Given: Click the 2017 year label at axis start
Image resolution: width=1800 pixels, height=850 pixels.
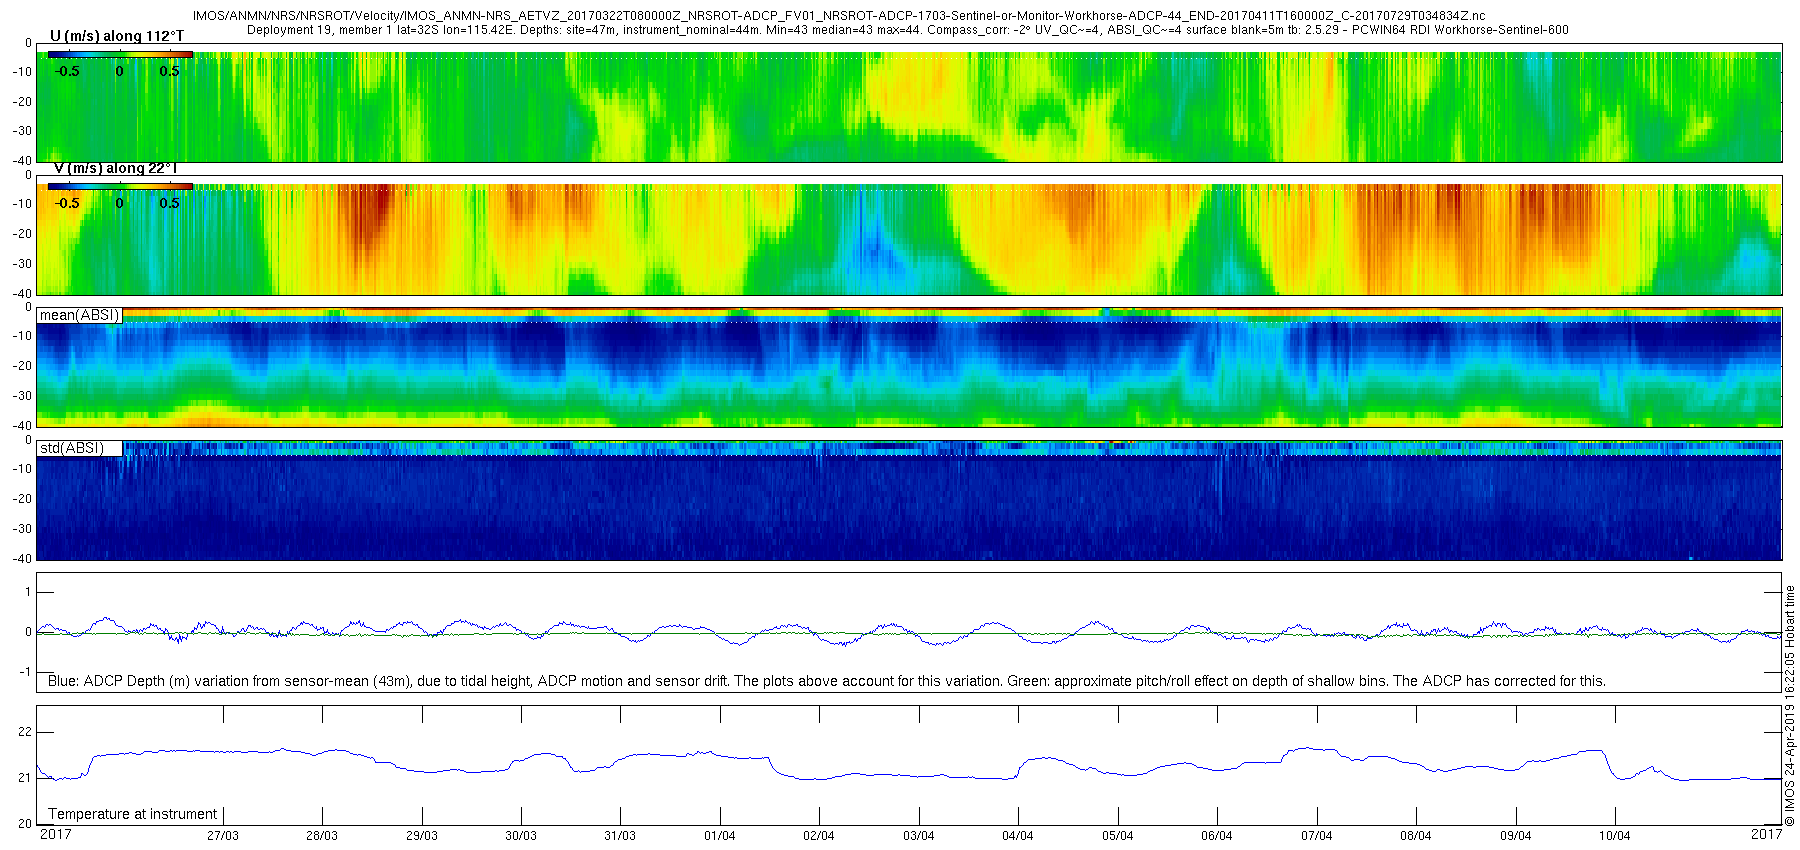Looking at the screenshot, I should 55,834.
